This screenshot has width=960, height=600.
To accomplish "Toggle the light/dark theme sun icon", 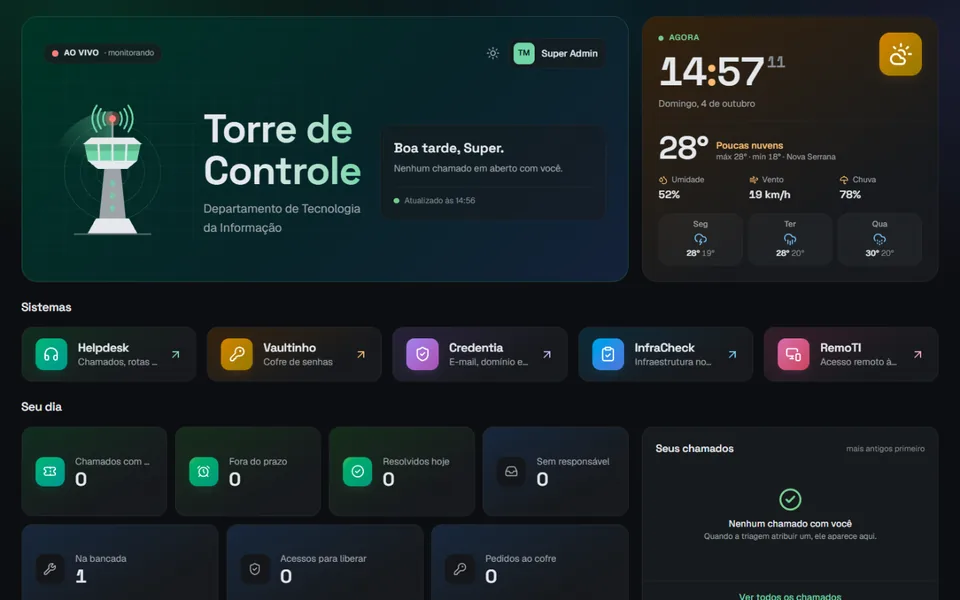I will (493, 53).
